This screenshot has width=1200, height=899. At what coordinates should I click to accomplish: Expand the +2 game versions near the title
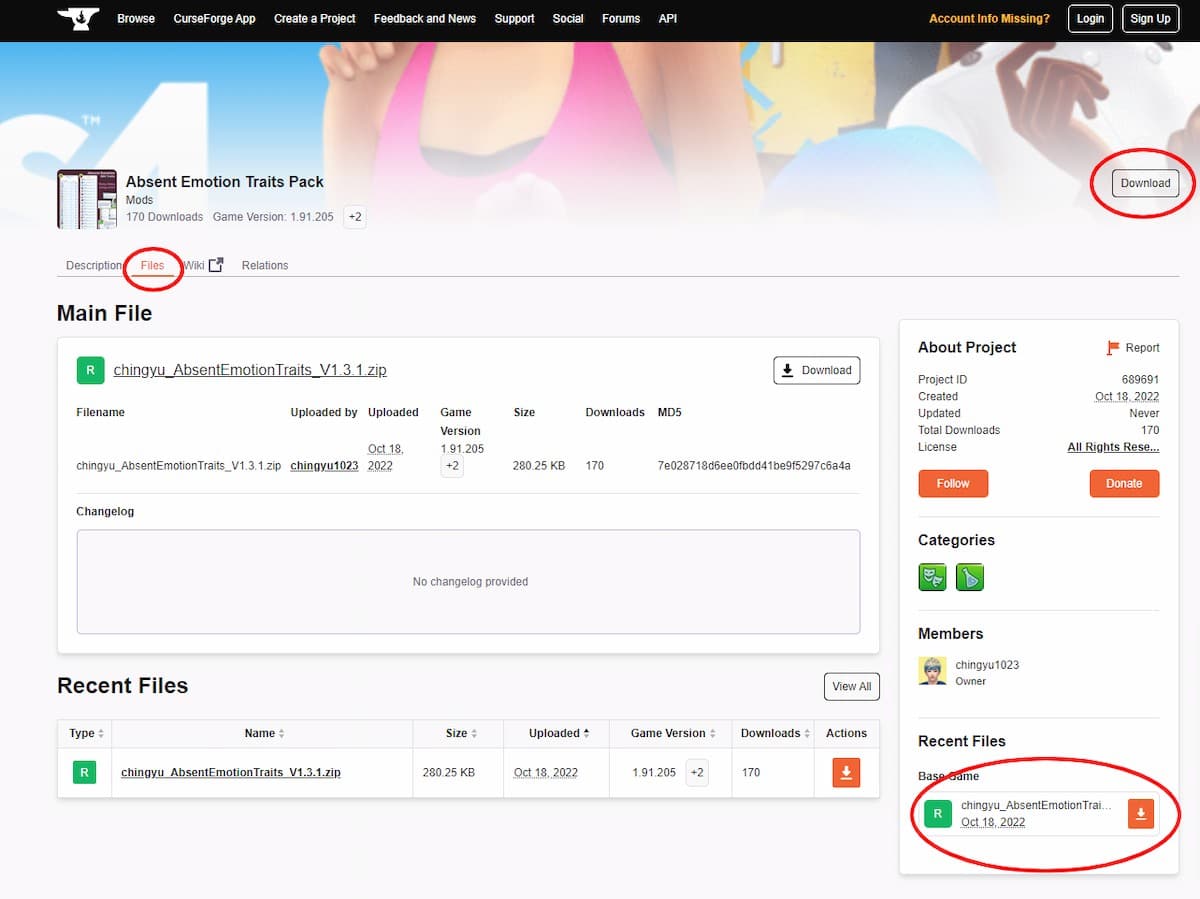354,216
